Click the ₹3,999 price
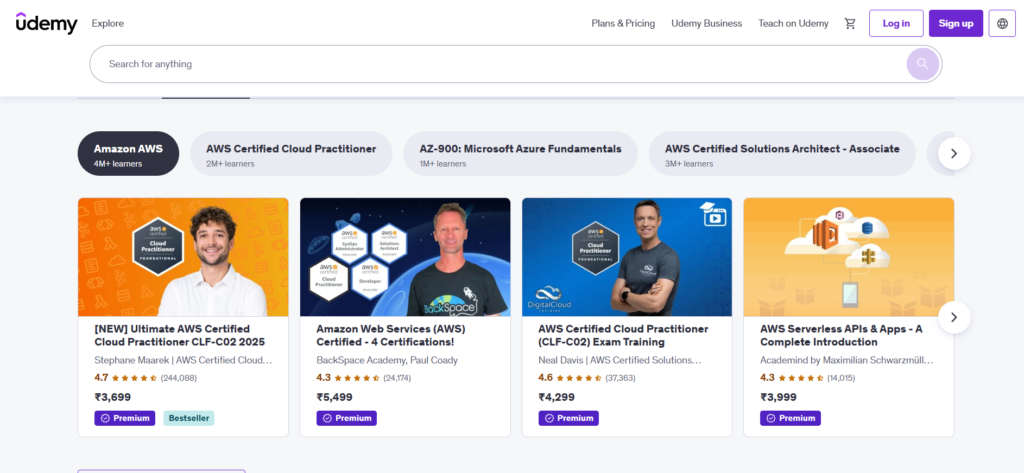Viewport: 1024px width, 473px height. tap(778, 397)
